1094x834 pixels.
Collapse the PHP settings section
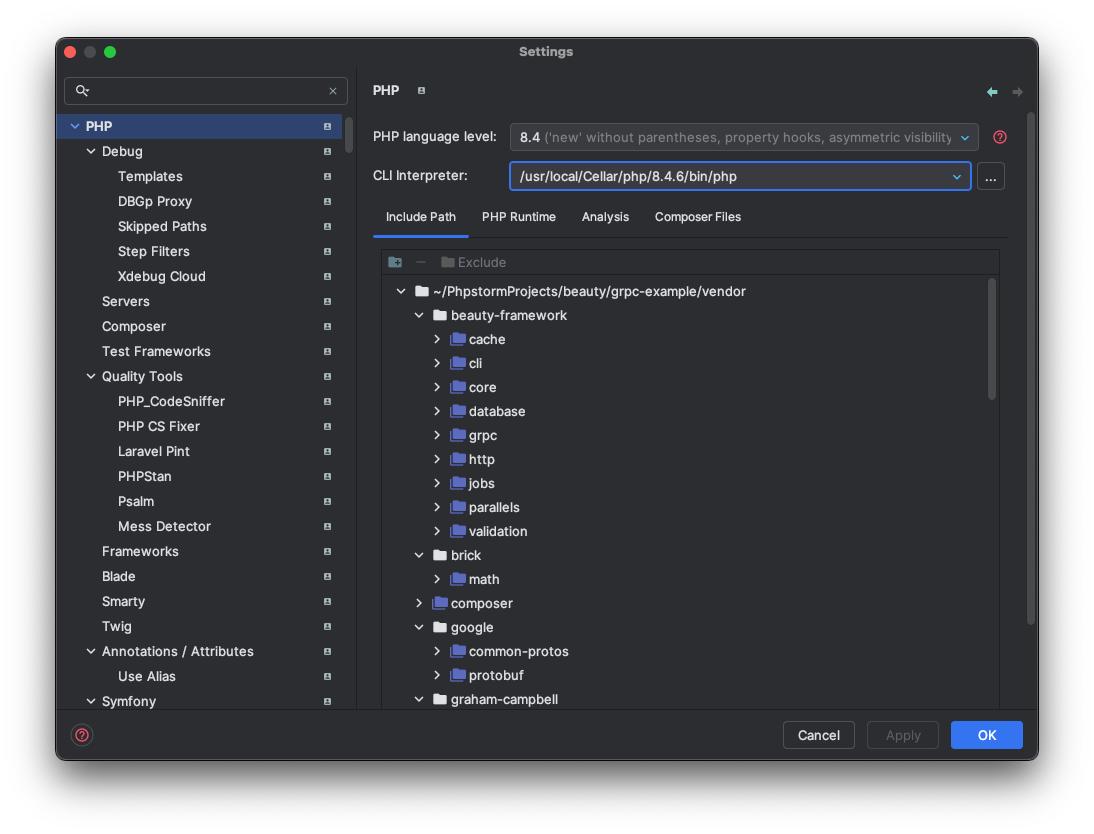click(x=75, y=126)
